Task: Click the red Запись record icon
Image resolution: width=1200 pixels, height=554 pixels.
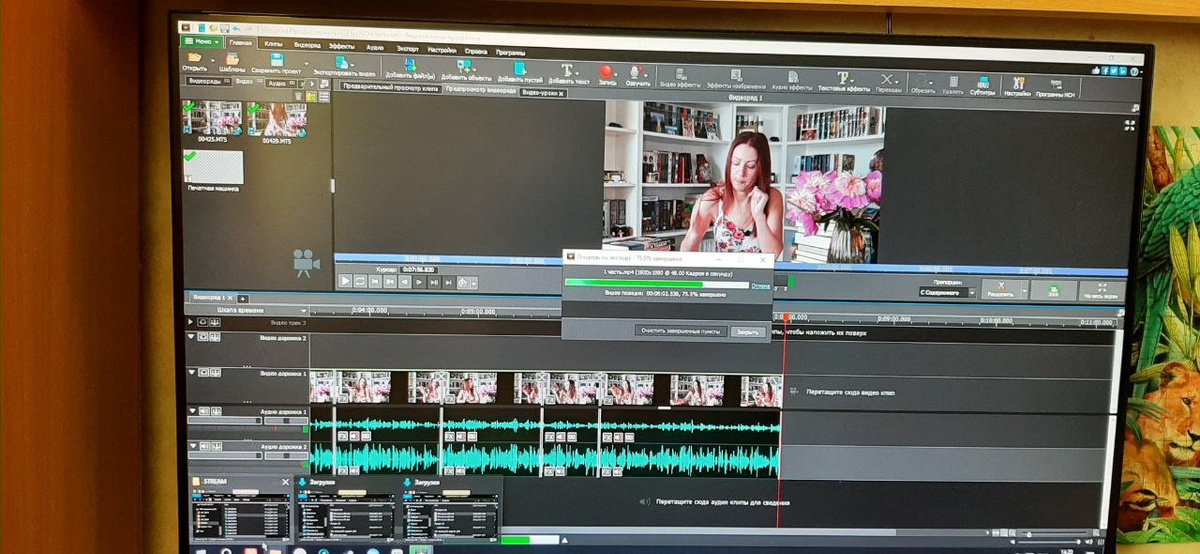Action: [606, 71]
